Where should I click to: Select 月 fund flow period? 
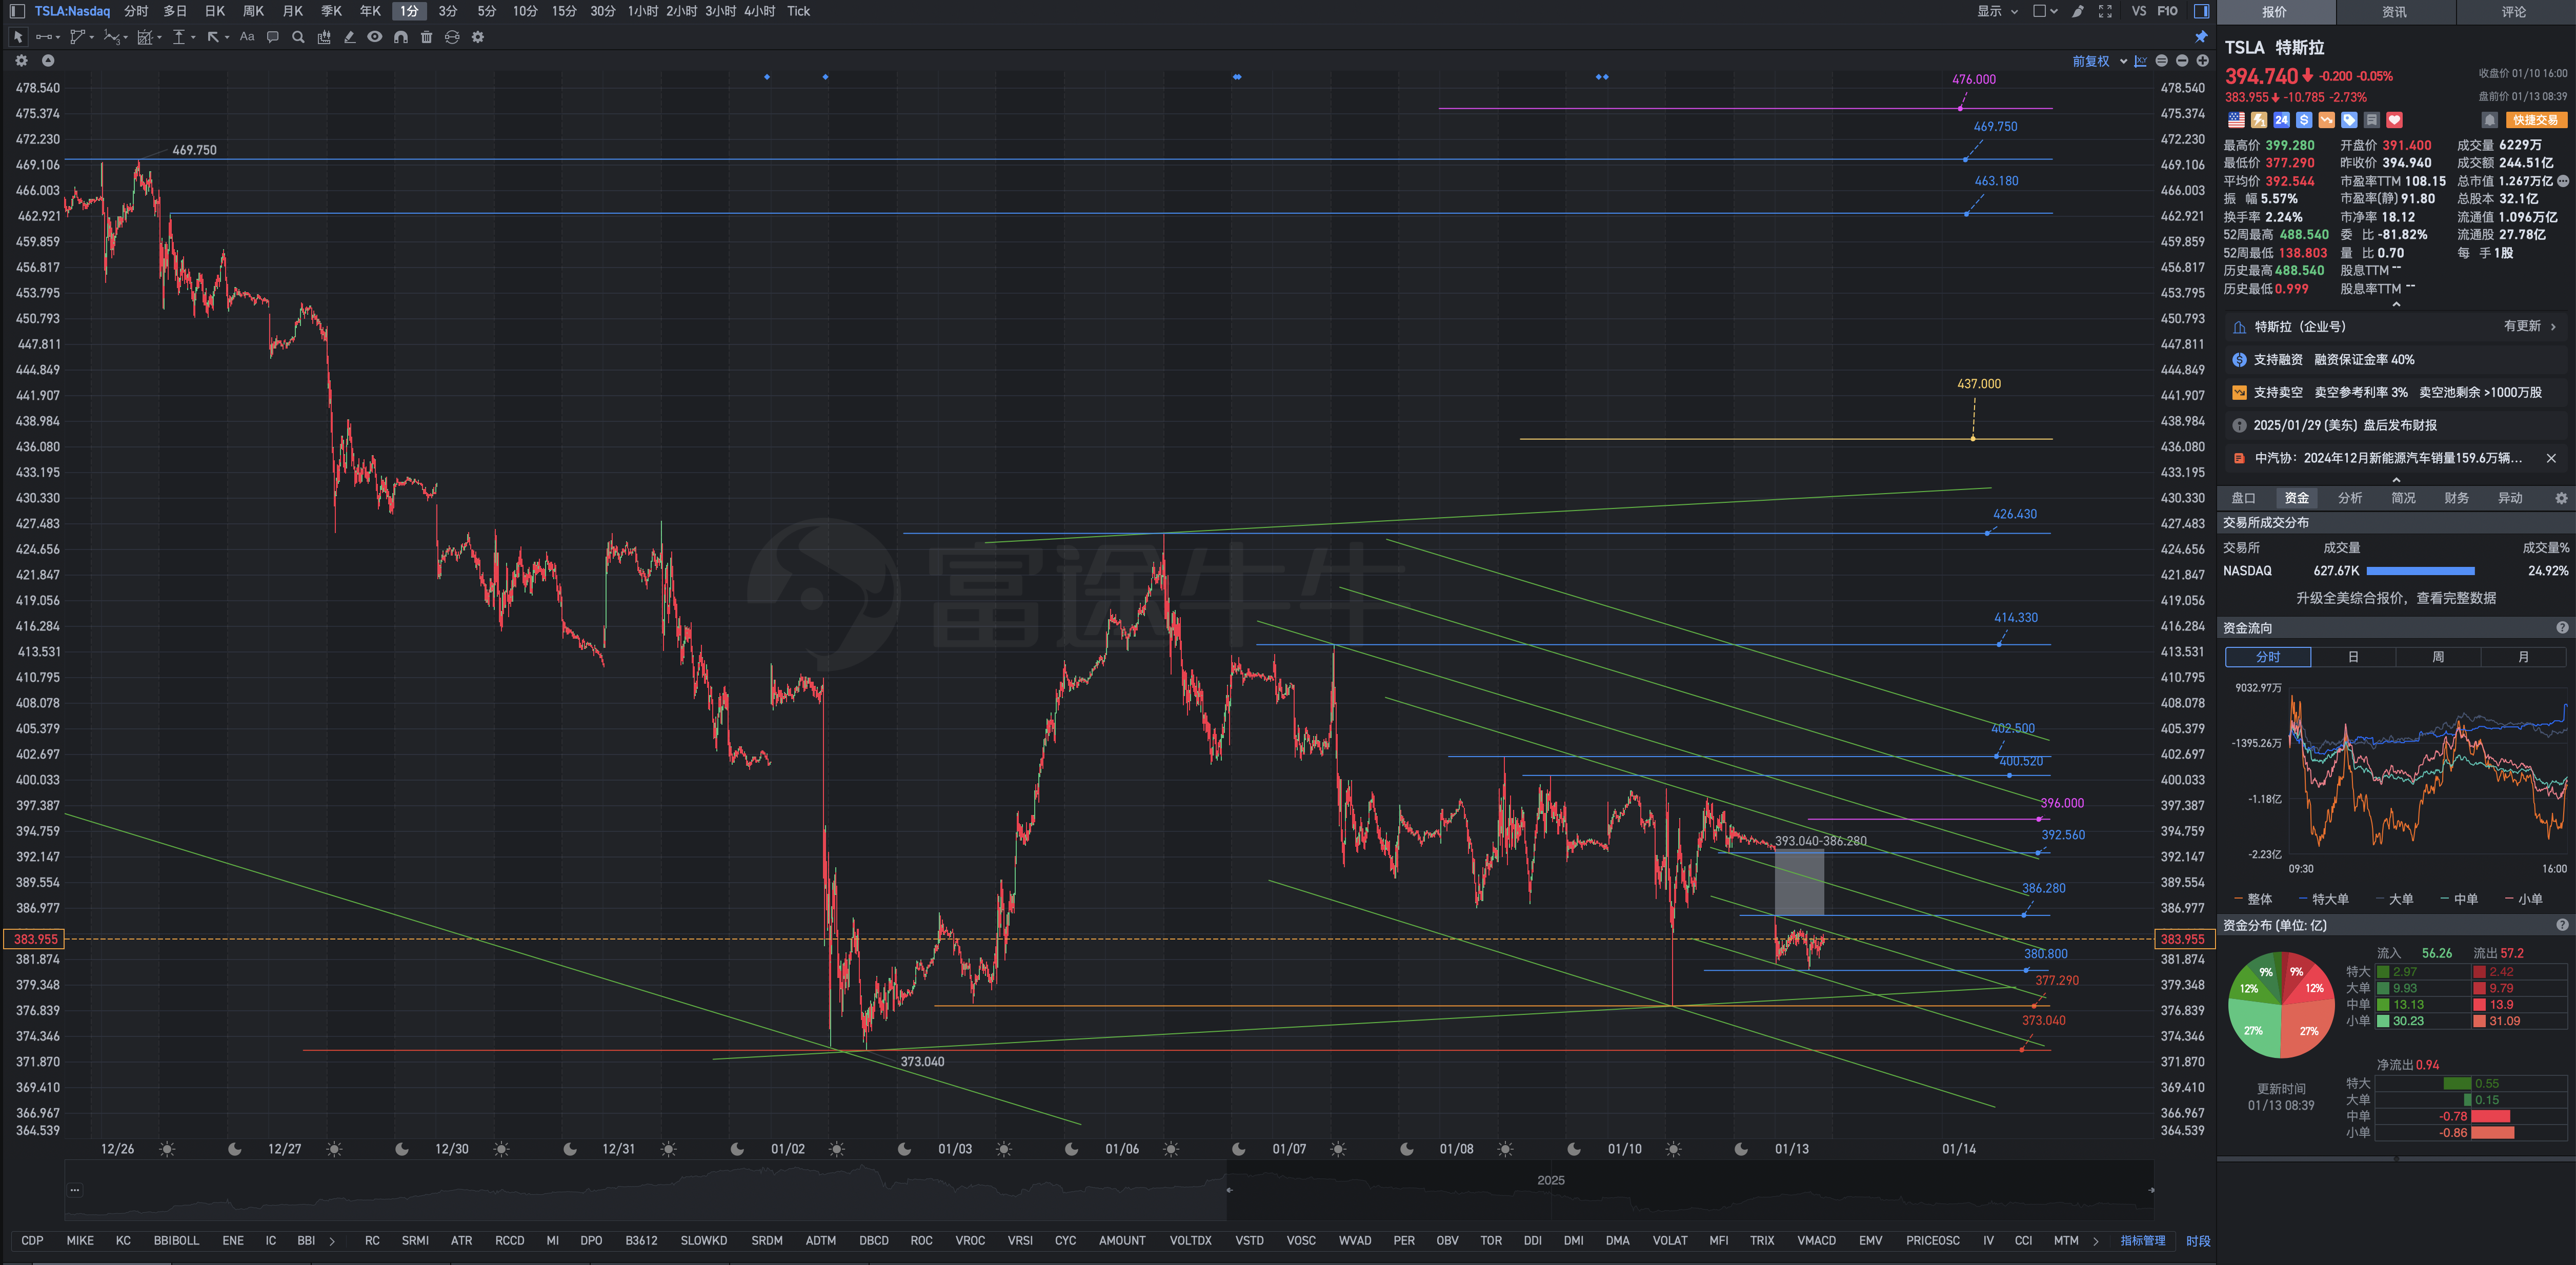[2523, 657]
